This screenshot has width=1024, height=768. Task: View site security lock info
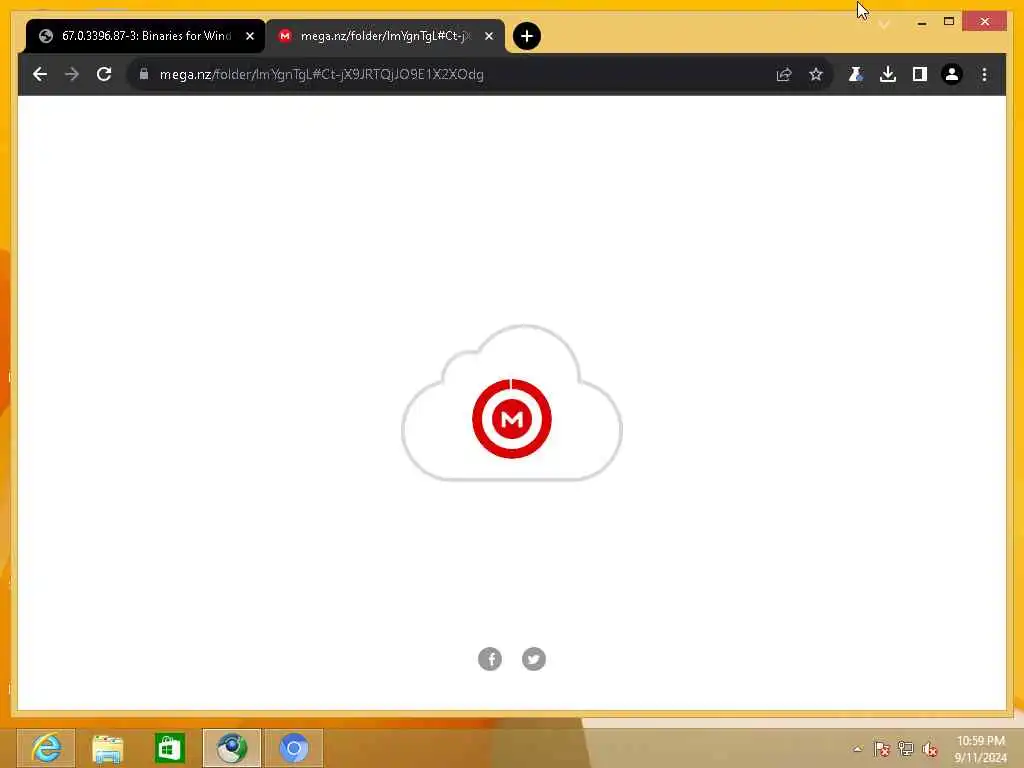point(144,74)
